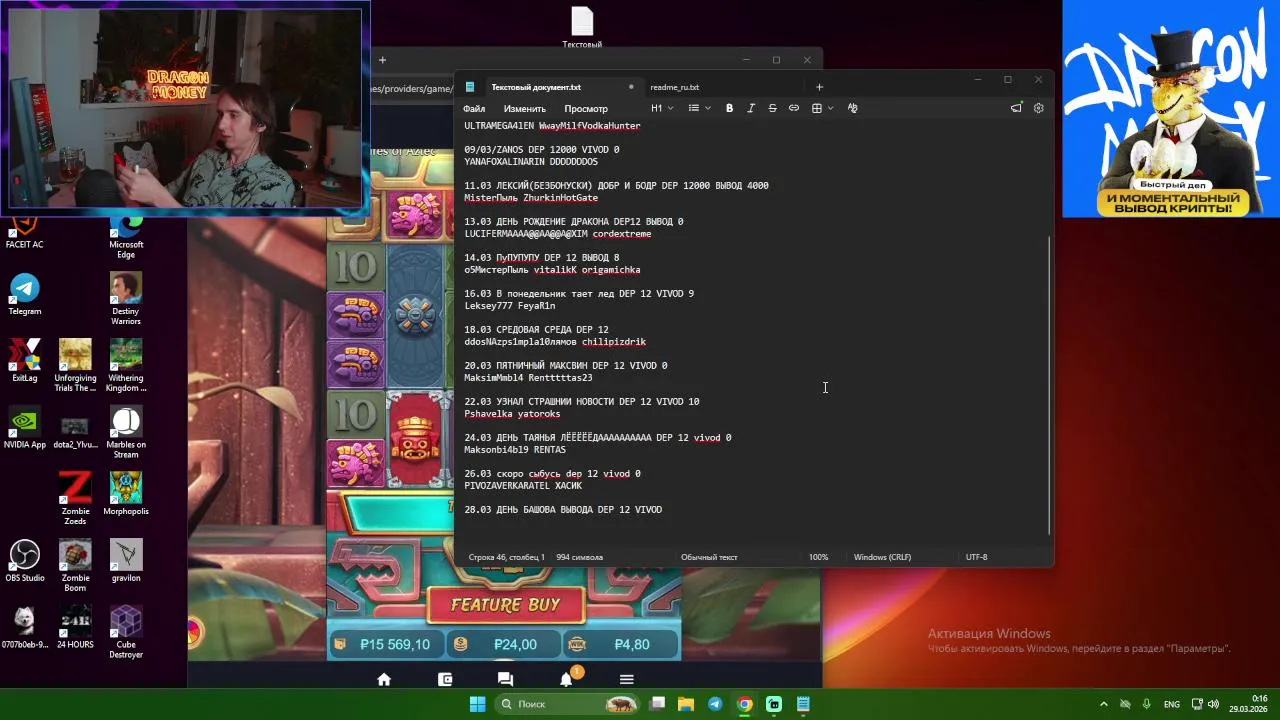This screenshot has height=720, width=1280.
Task: Open the casino notifications bell
Action: pos(566,680)
